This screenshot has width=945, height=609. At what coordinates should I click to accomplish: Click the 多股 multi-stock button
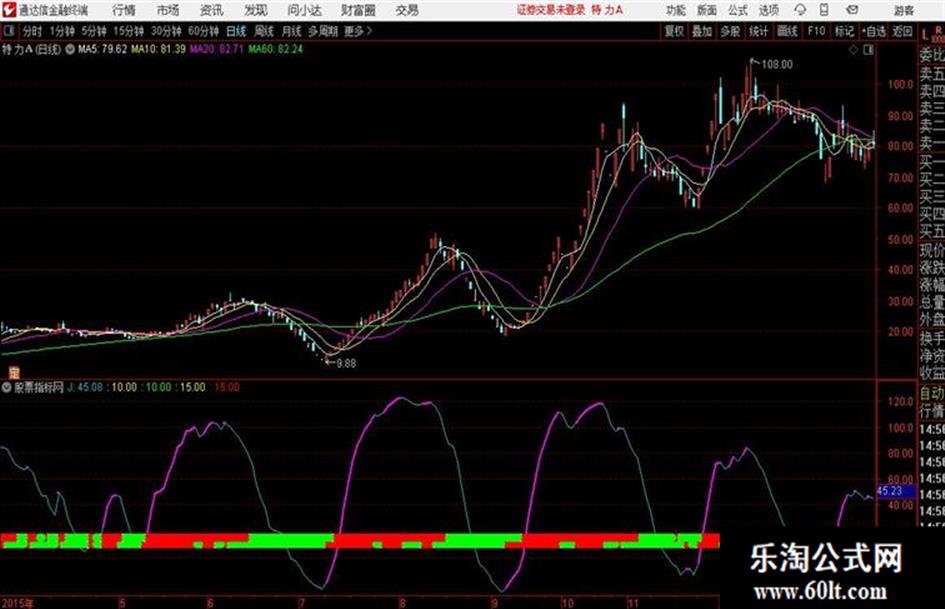point(730,31)
